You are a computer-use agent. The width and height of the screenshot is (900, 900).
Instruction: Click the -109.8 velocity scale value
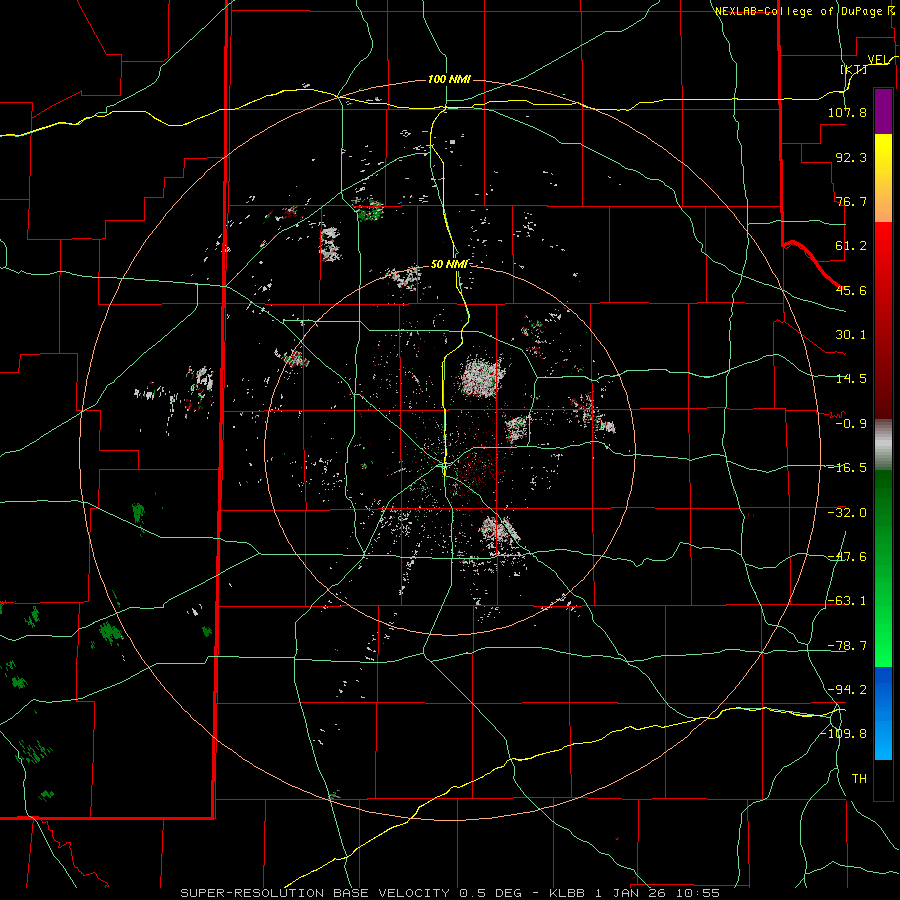(x=843, y=734)
